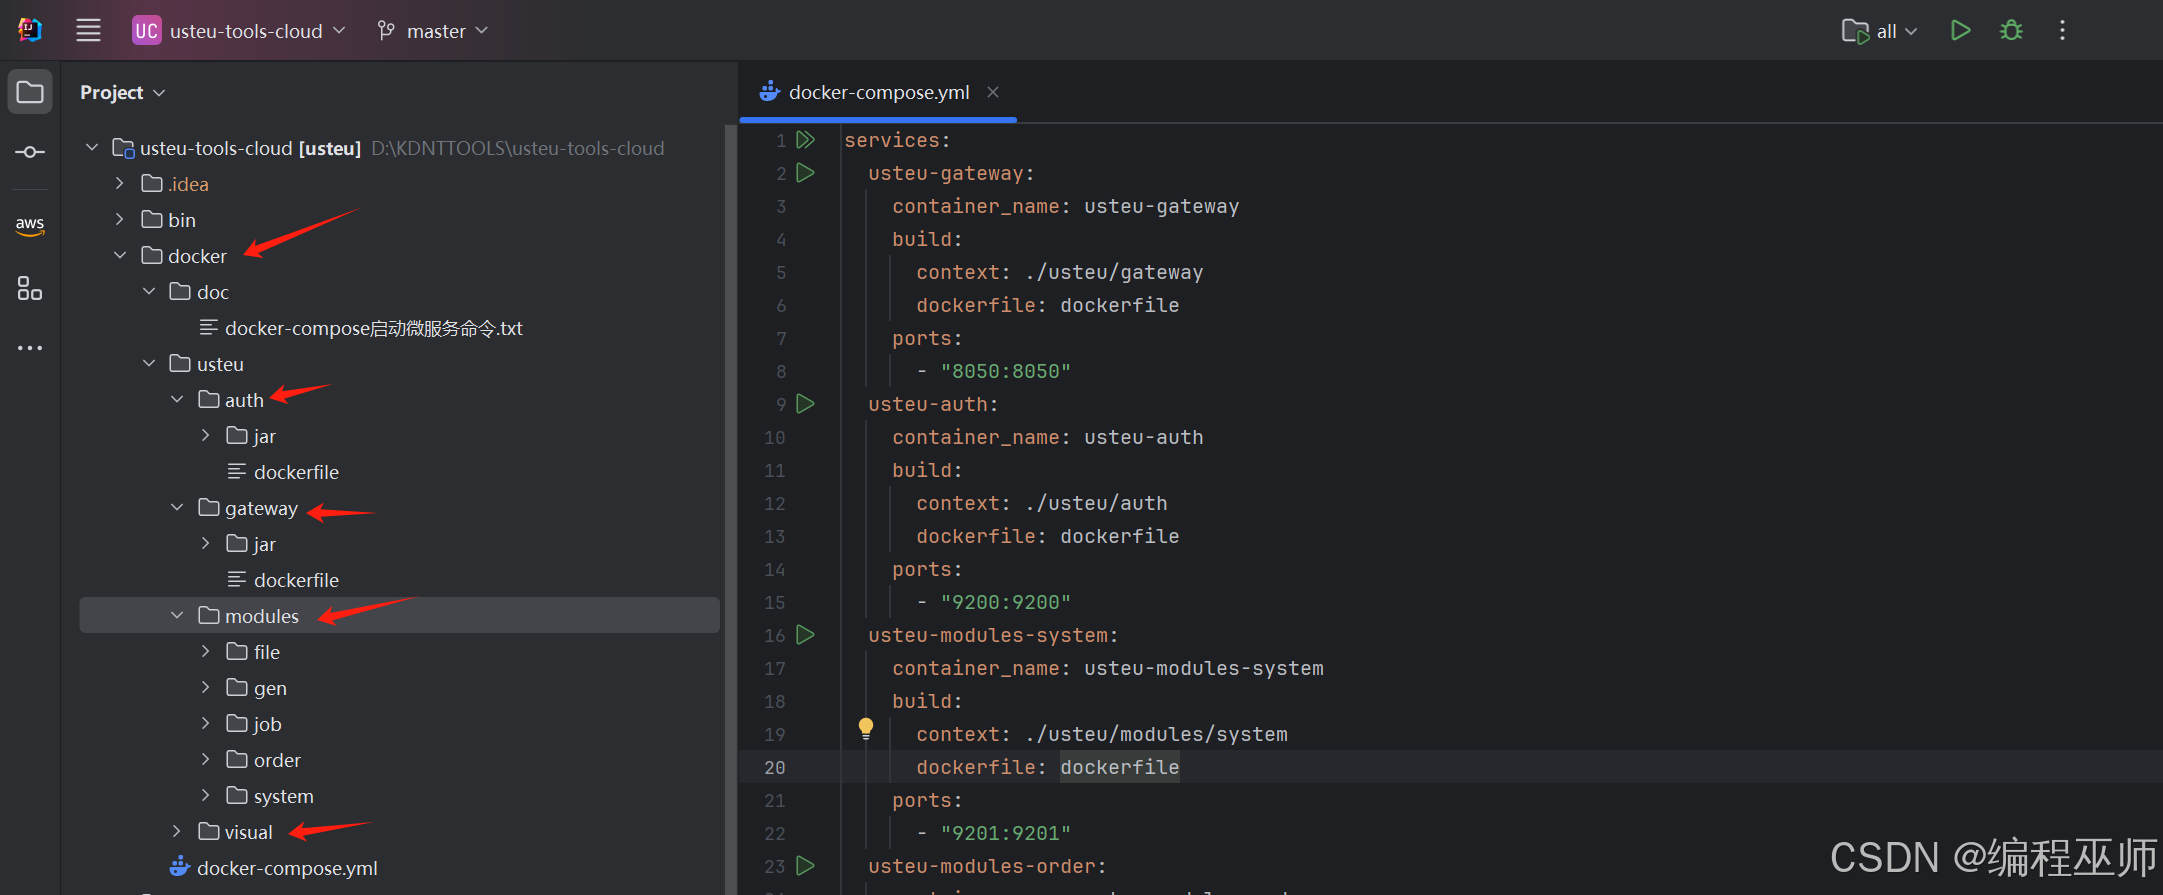Show more tool windows ellipsis
The width and height of the screenshot is (2163, 895).
30,348
